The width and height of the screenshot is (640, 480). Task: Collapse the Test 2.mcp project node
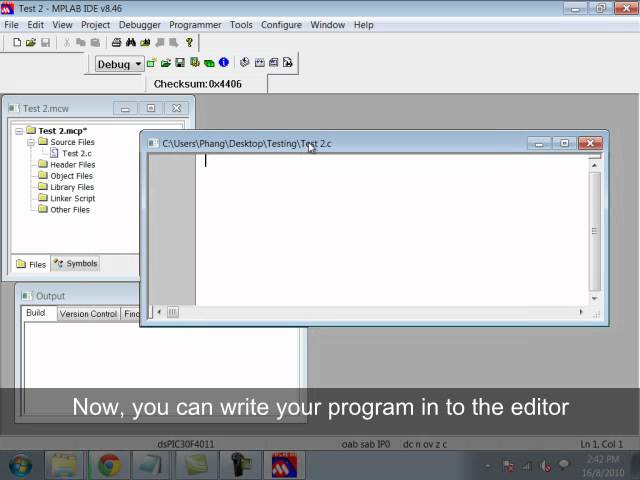19,131
